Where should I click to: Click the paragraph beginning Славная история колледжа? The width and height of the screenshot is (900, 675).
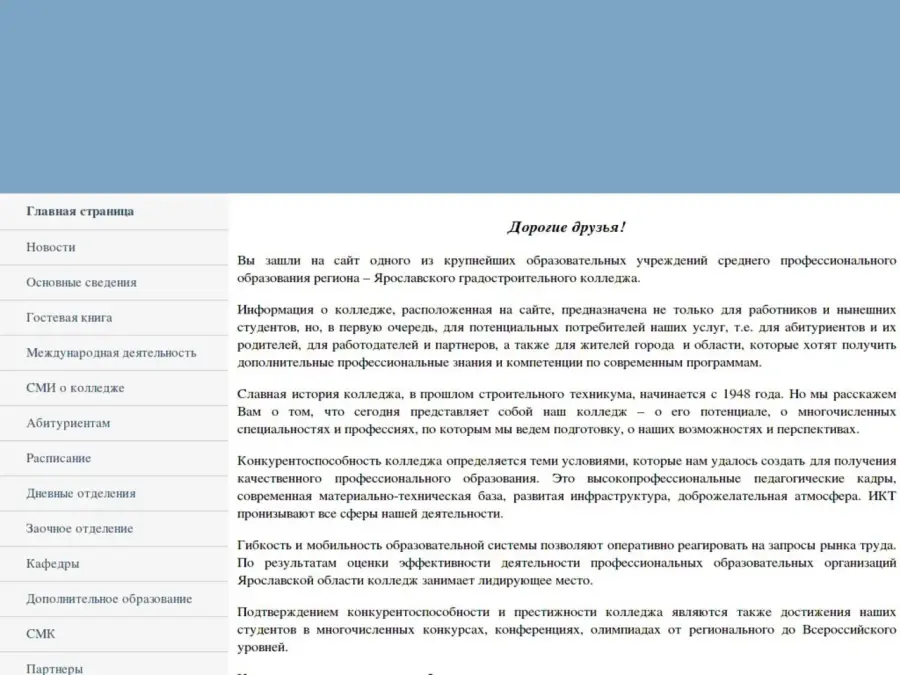tap(566, 412)
